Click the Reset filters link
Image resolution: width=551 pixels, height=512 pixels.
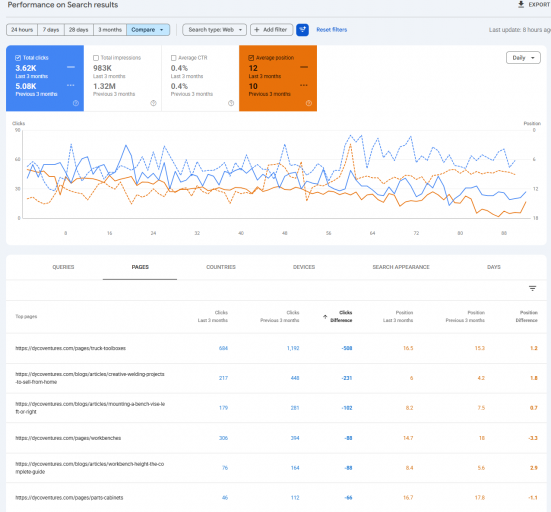coord(331,30)
